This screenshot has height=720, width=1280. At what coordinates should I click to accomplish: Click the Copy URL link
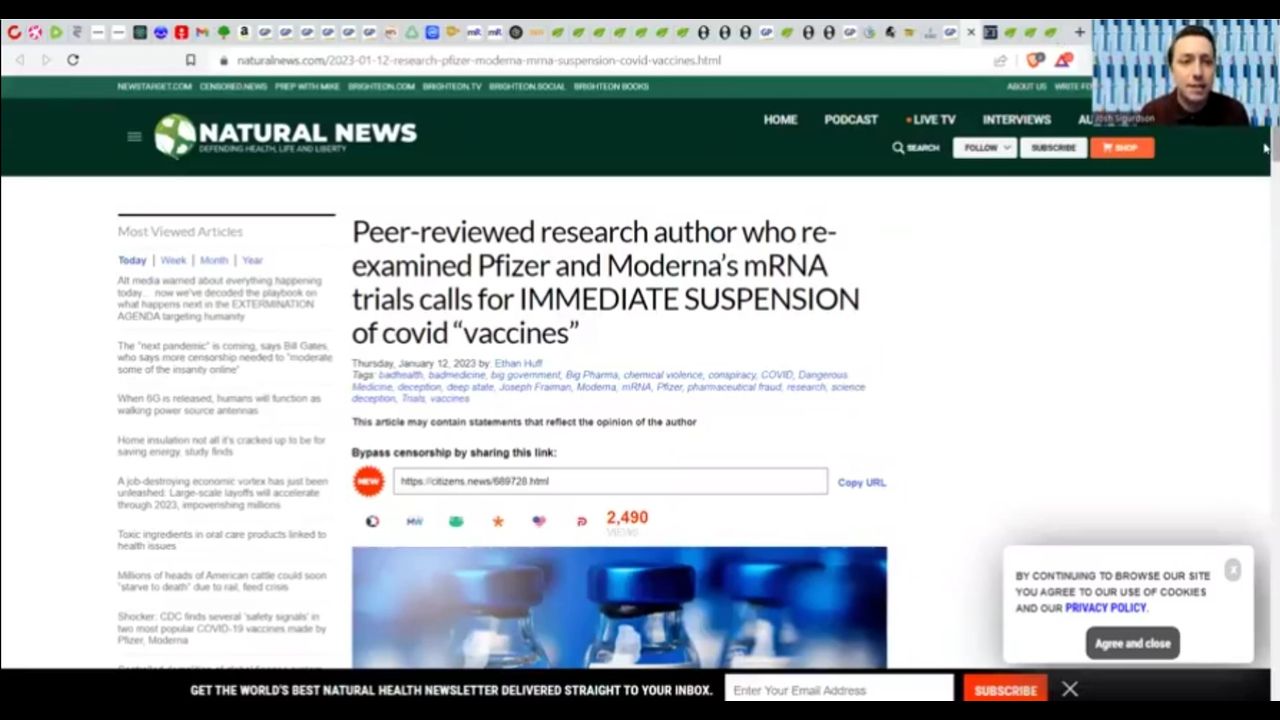(861, 482)
